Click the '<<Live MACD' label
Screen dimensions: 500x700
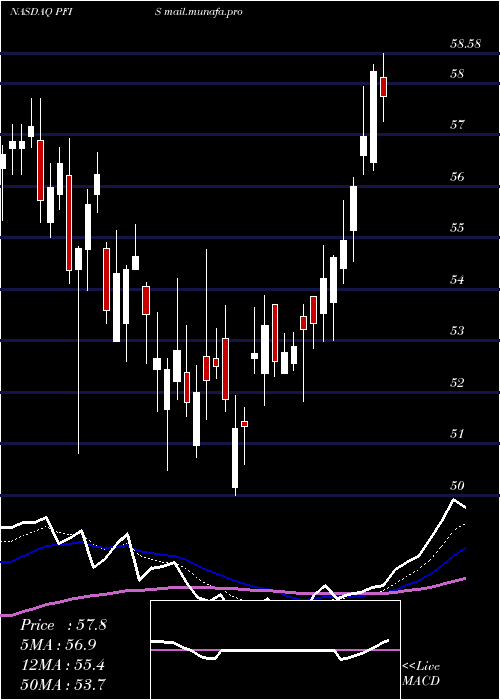[421, 674]
